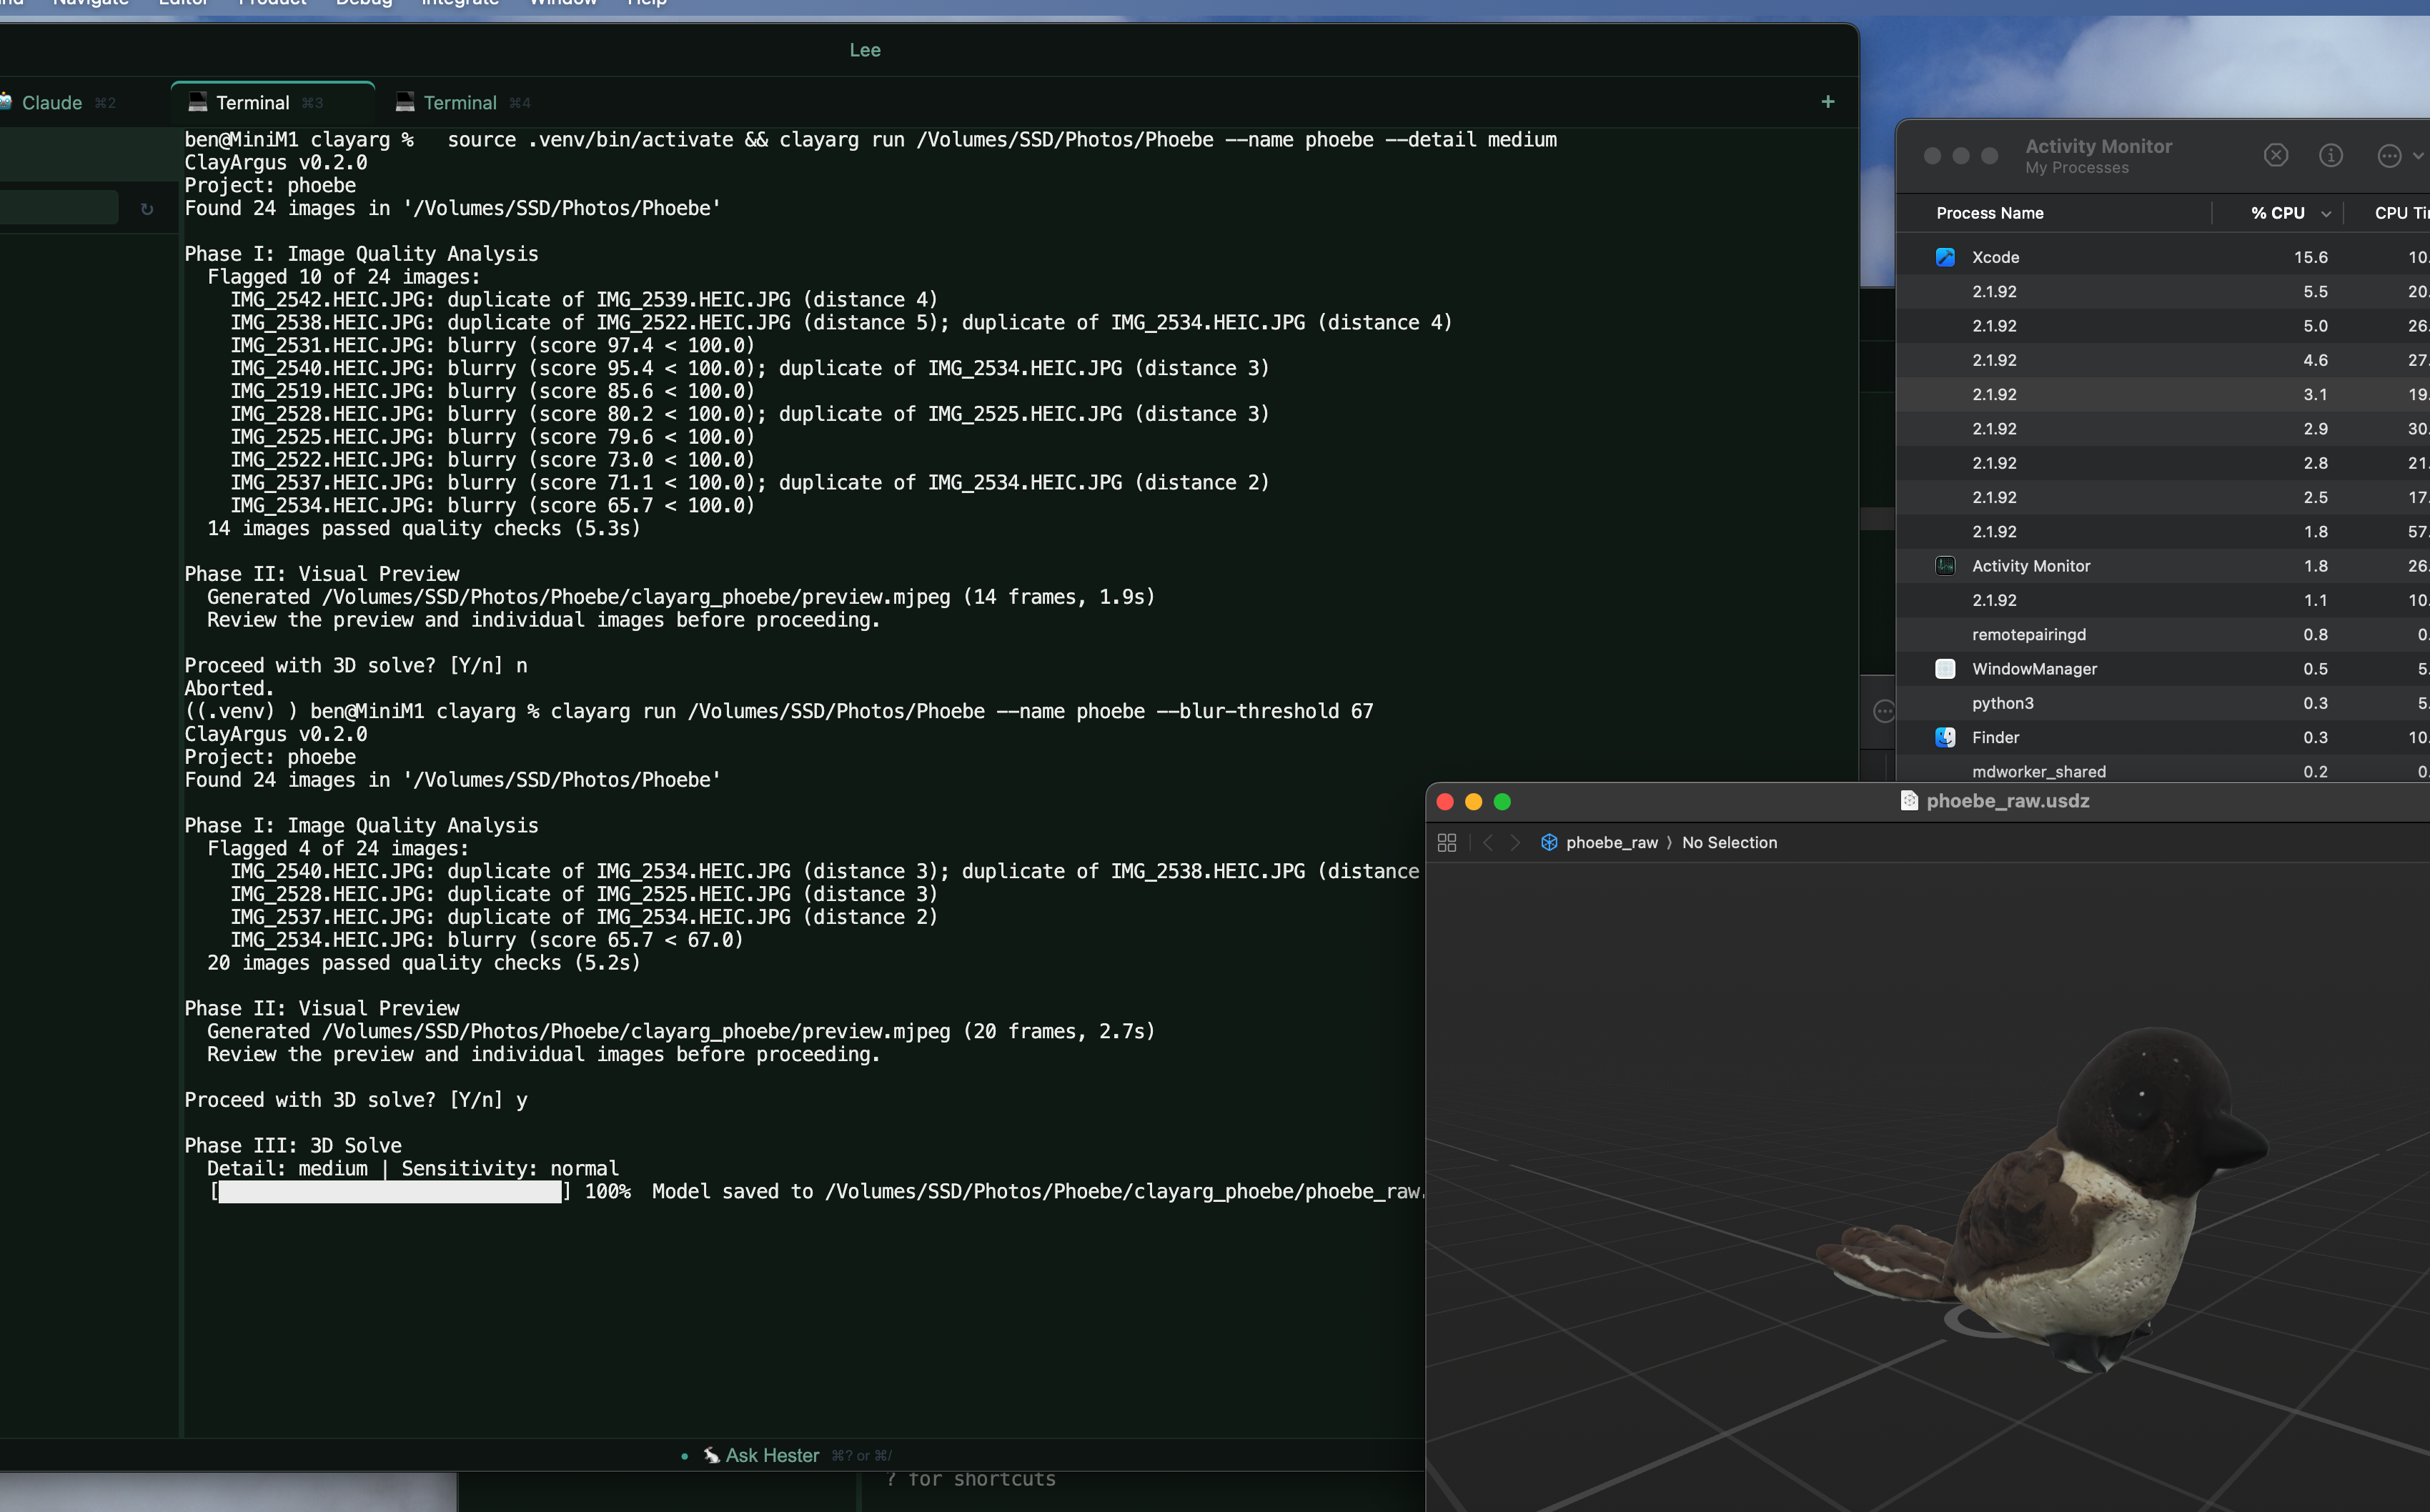Click the phoebe_raw breadcrumb cube icon
This screenshot has height=1512, width=2430.
1549,842
